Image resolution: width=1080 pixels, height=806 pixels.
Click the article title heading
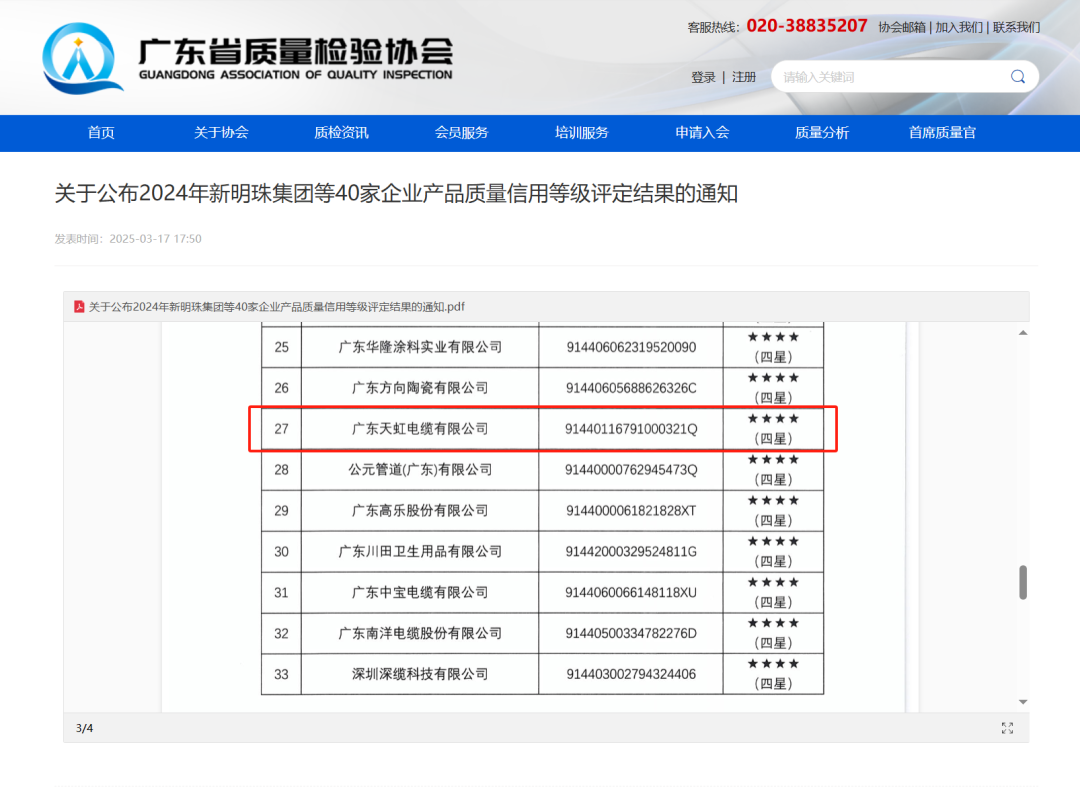pos(396,194)
